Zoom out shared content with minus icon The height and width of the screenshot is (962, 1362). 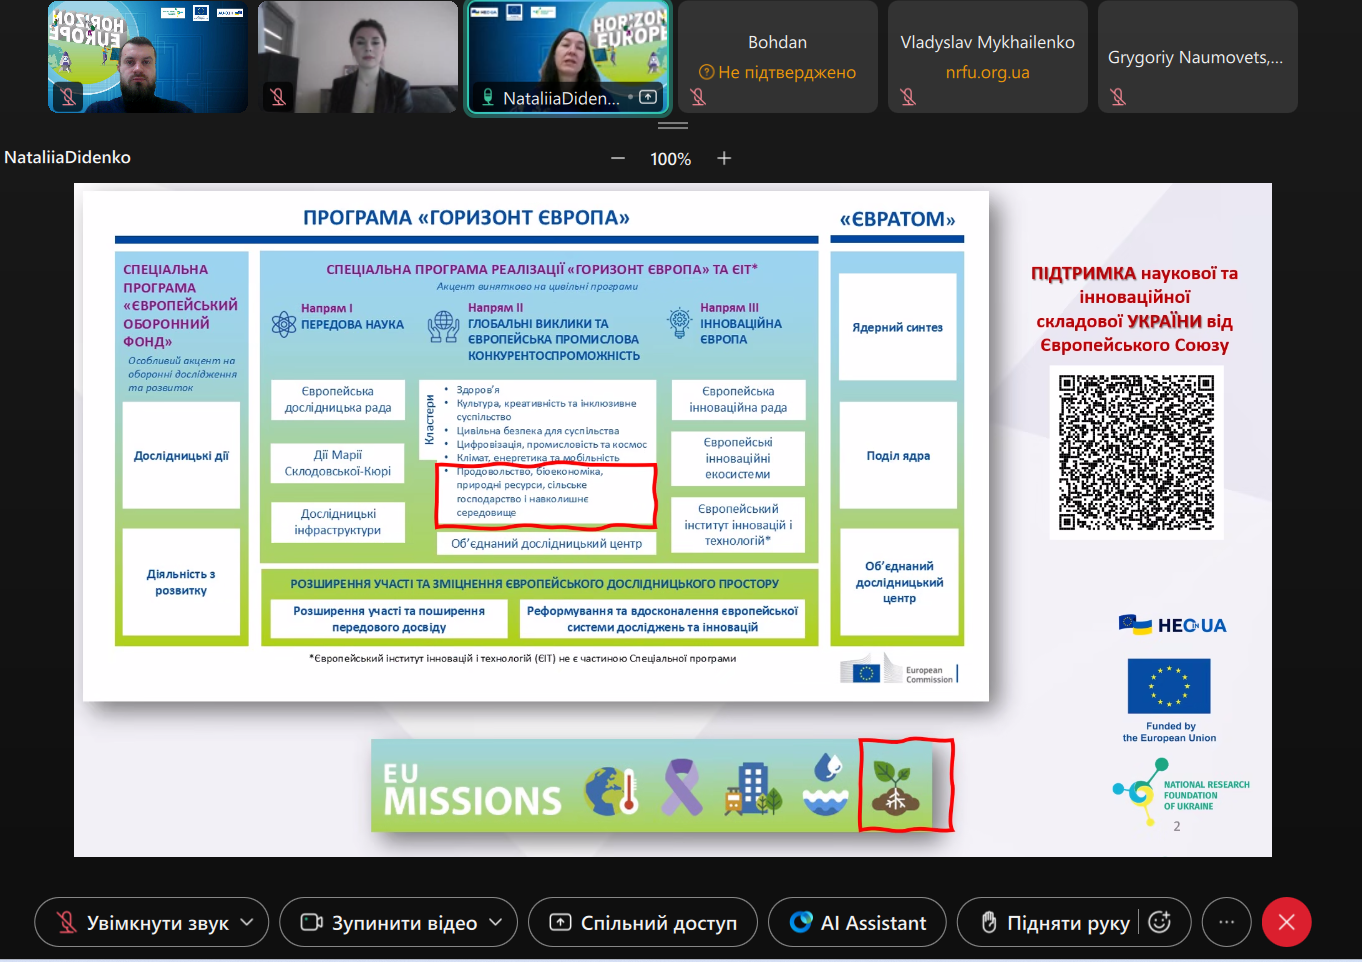click(x=618, y=158)
